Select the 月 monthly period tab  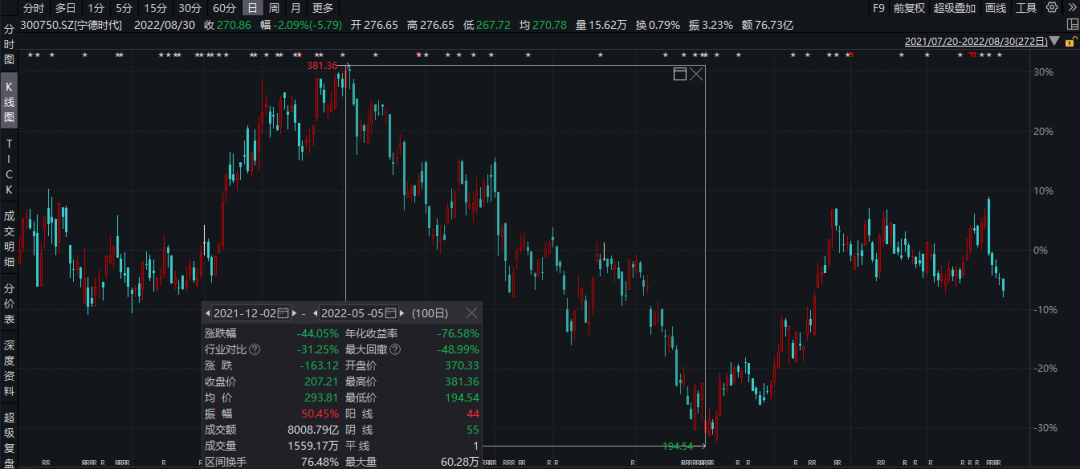[x=295, y=8]
